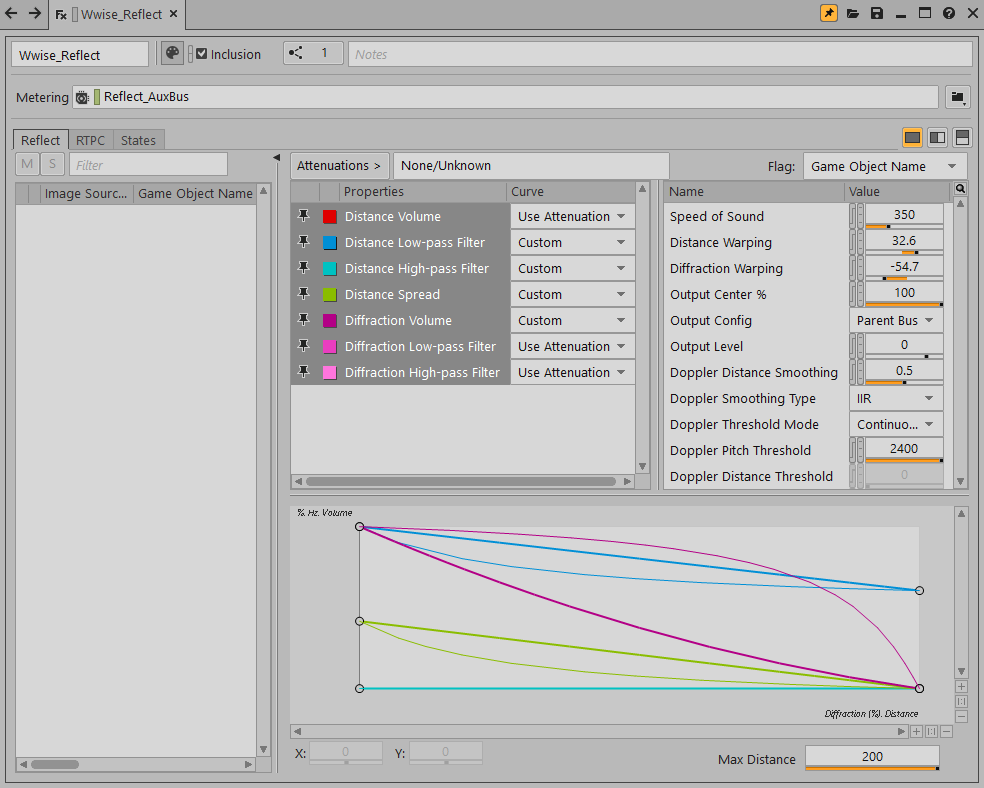
Task: Open the Distance Volume curve dropdown
Action: pos(571,216)
